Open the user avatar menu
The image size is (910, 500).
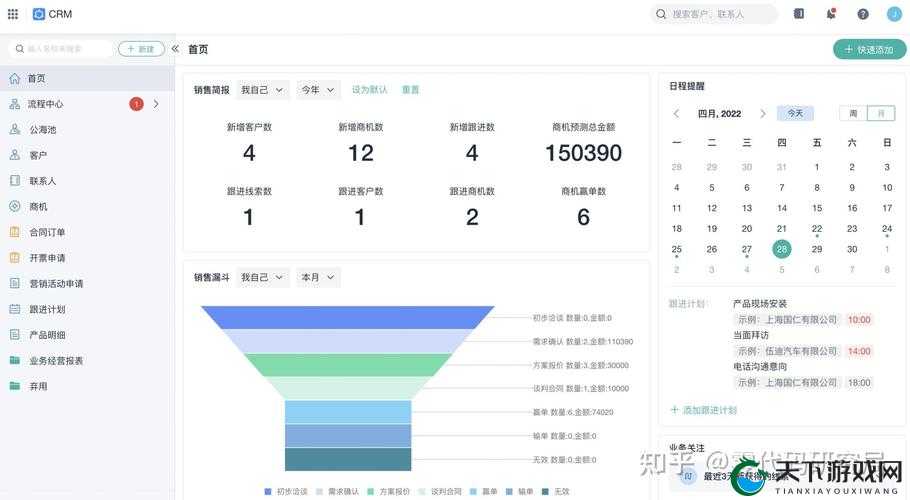pyautogui.click(x=894, y=14)
